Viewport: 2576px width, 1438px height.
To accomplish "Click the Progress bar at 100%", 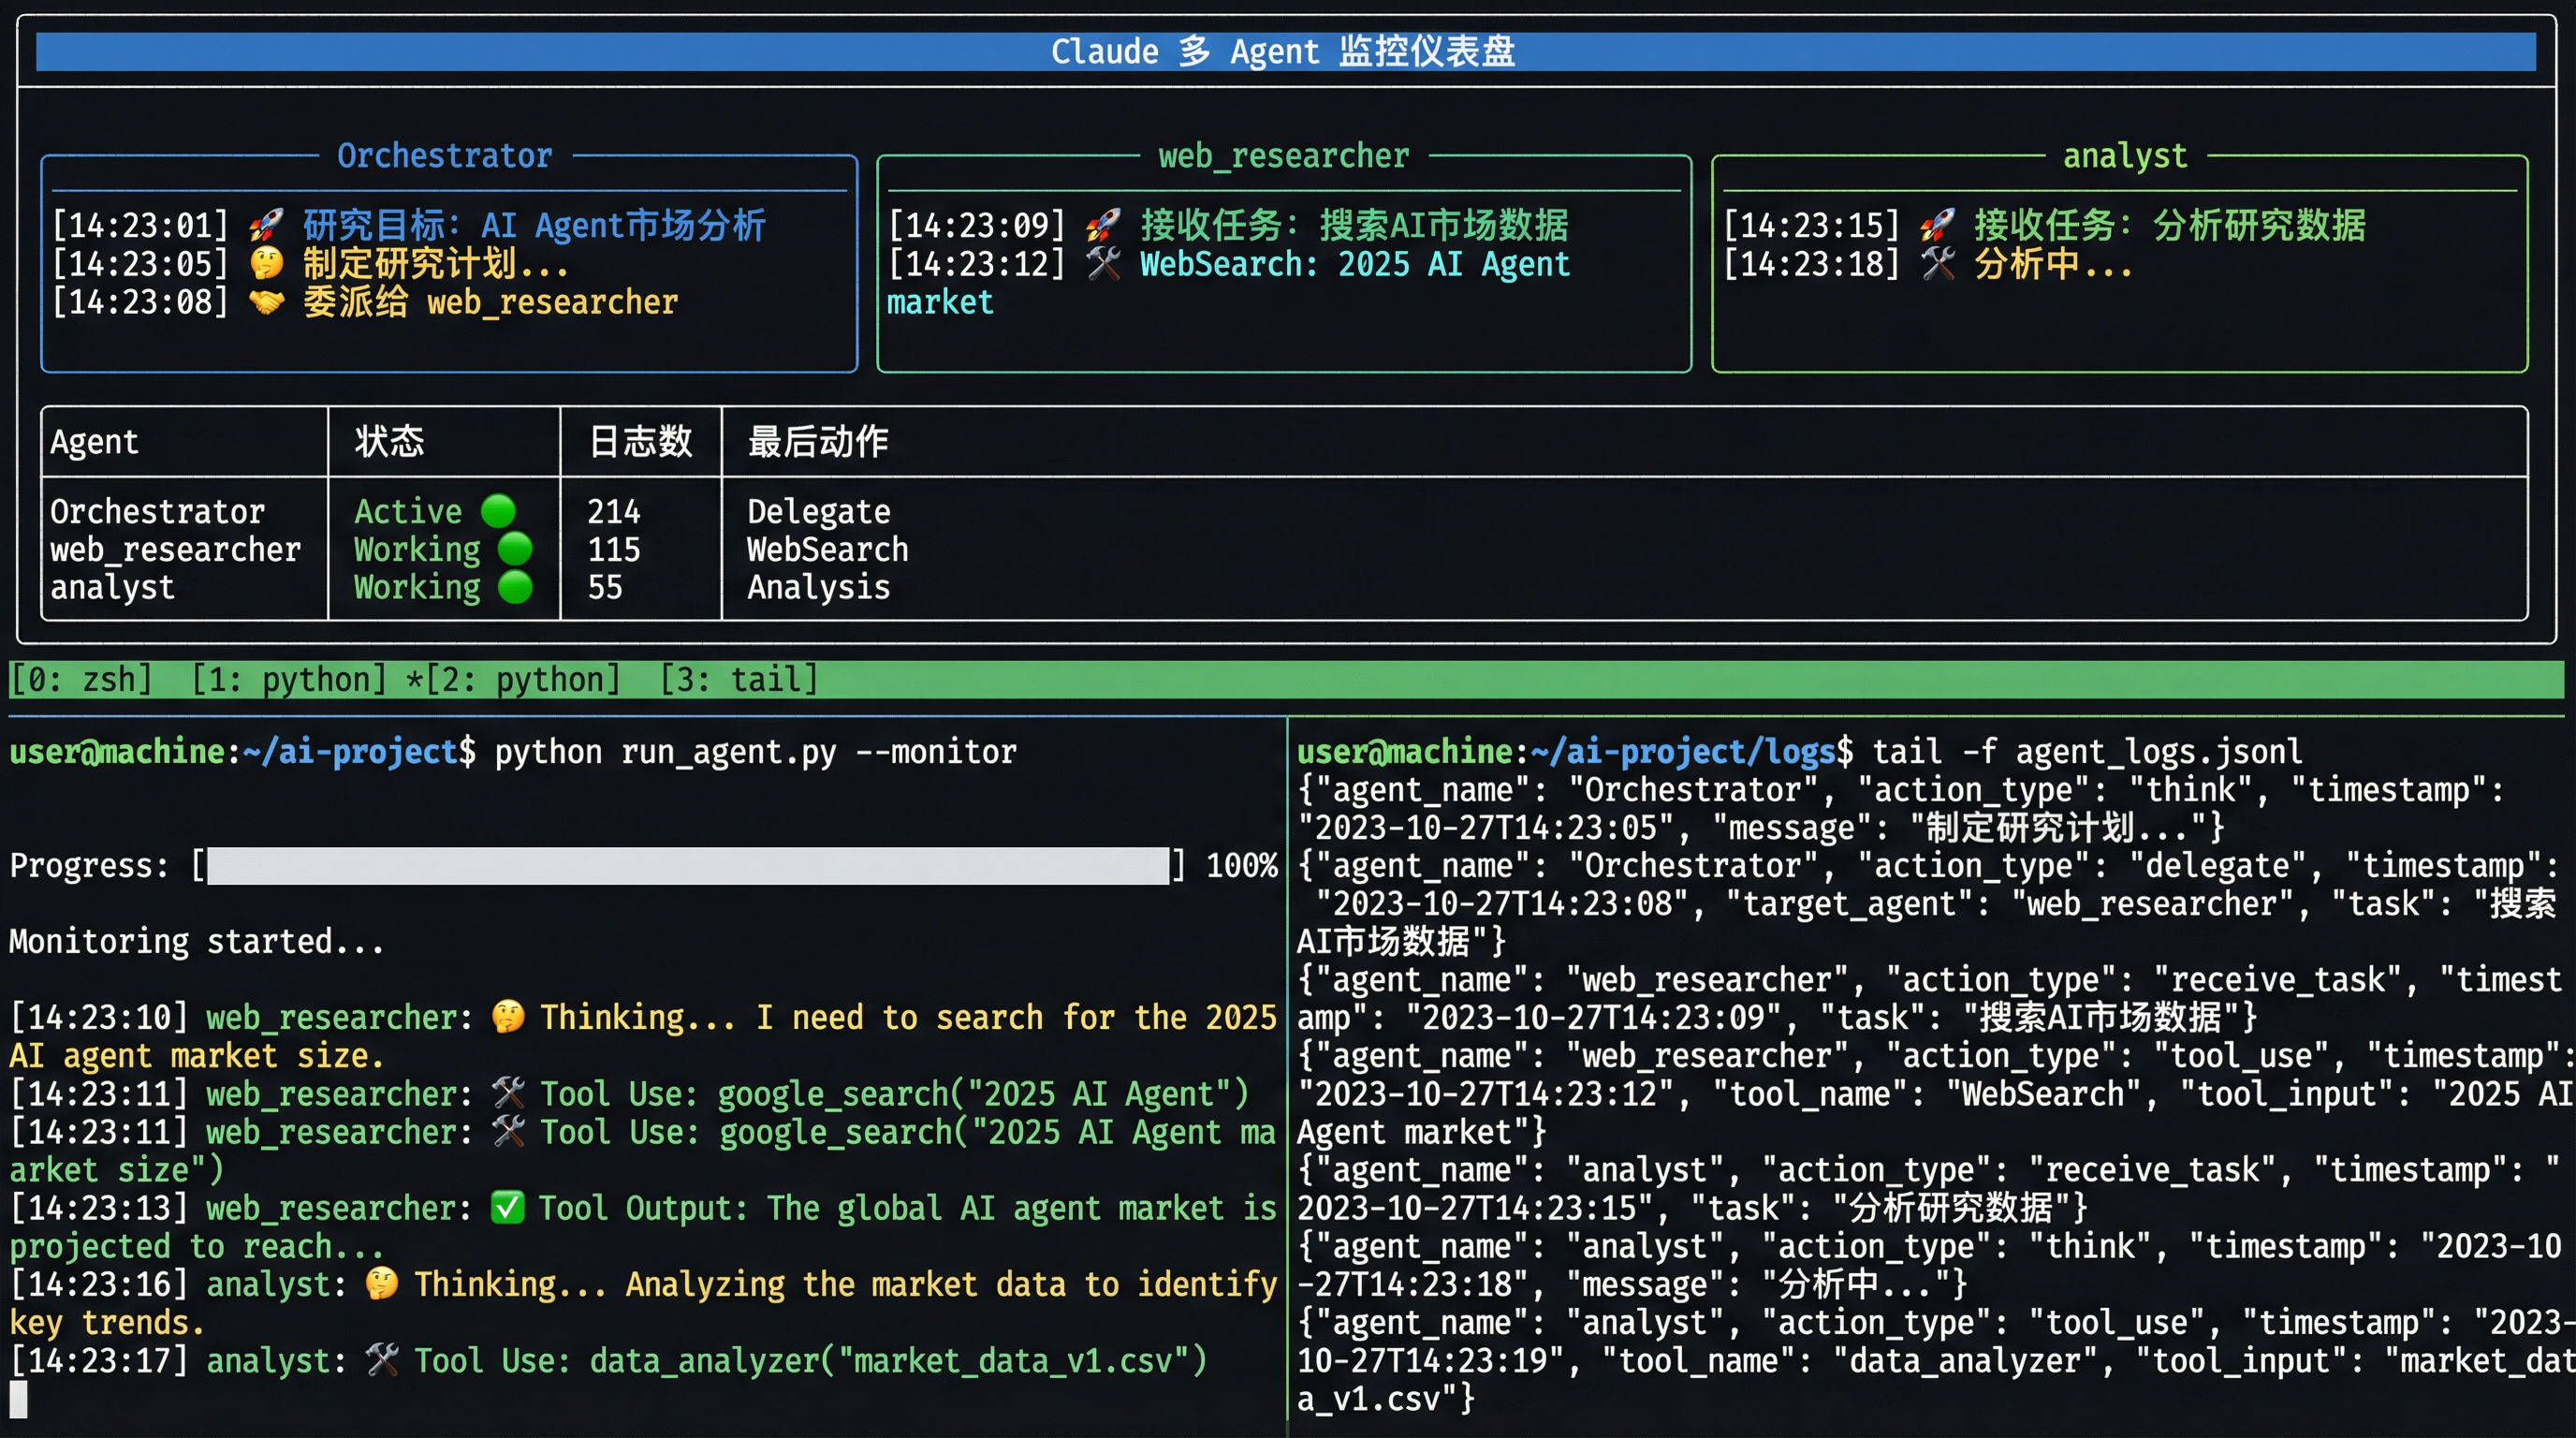I will 688,866.
